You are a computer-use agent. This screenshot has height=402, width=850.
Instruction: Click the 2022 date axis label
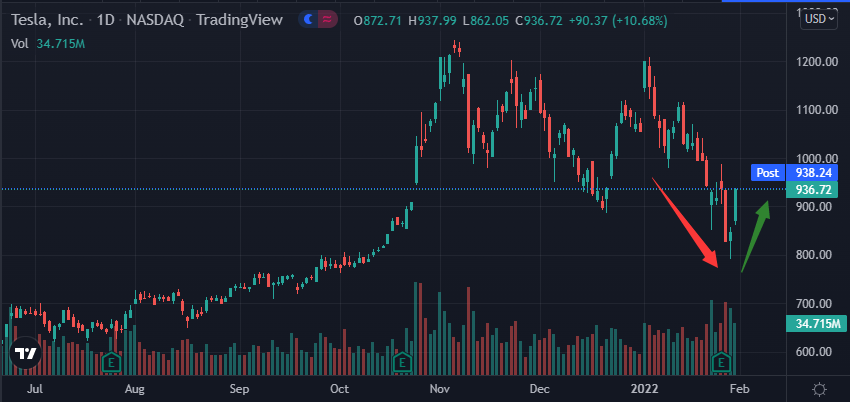(646, 388)
